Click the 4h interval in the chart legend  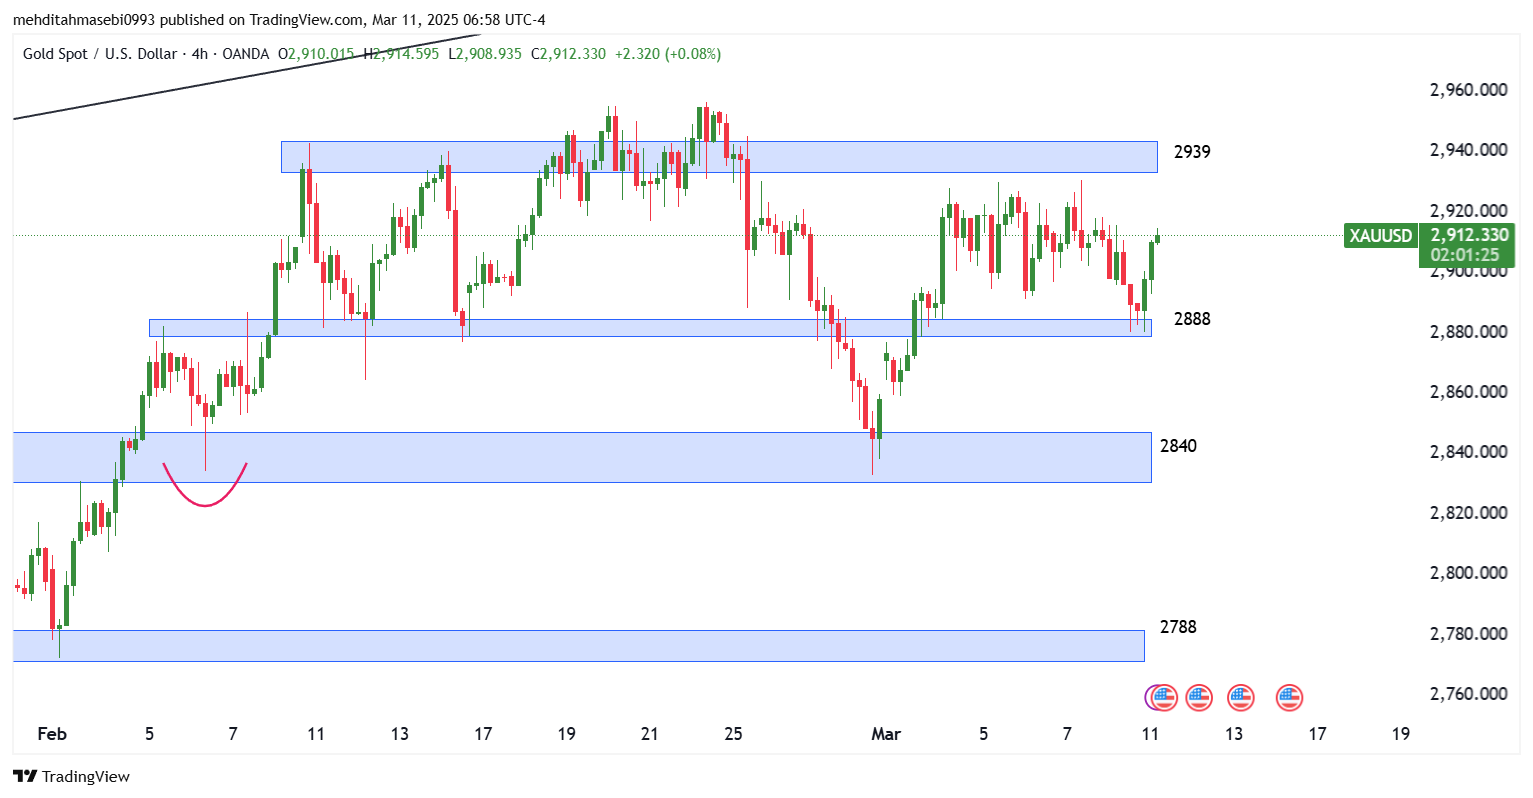pyautogui.click(x=200, y=54)
